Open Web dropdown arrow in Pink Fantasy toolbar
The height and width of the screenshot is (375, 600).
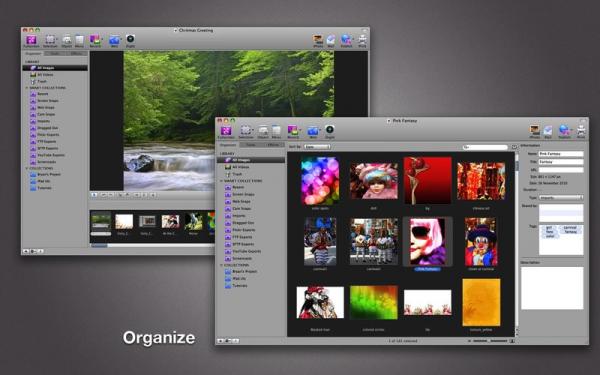pos(320,130)
